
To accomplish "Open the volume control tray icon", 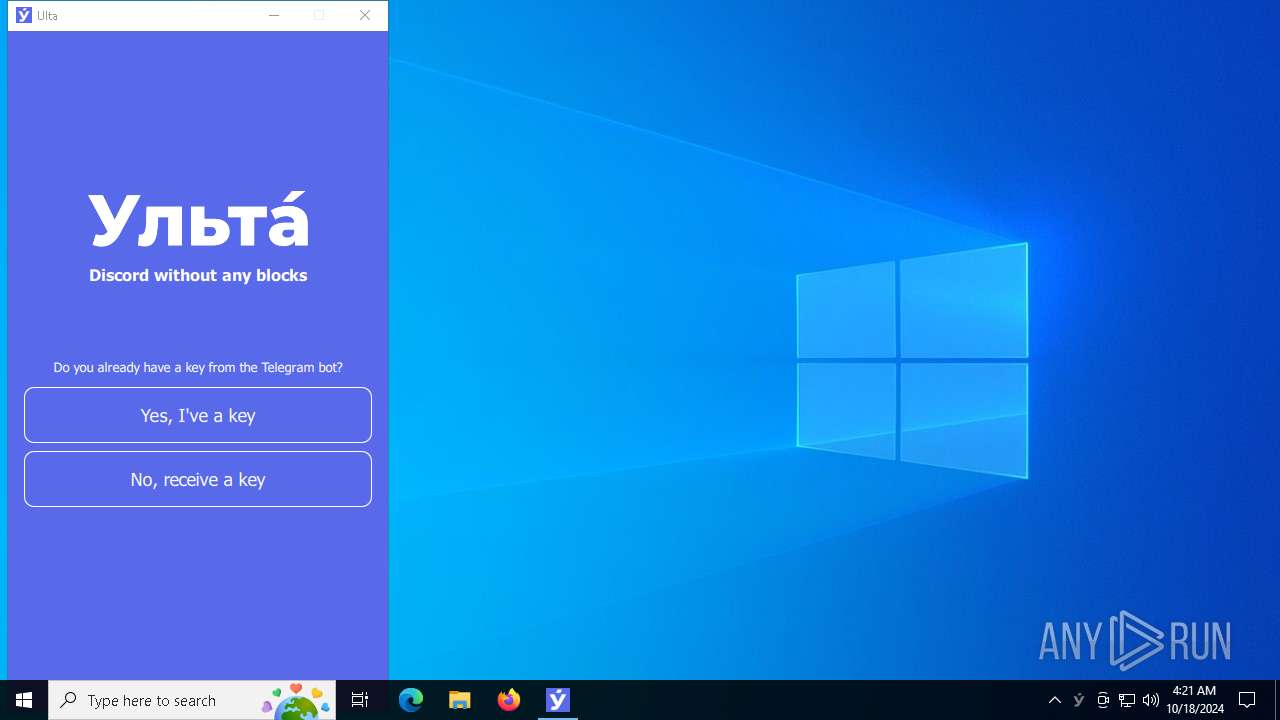I will 1151,700.
